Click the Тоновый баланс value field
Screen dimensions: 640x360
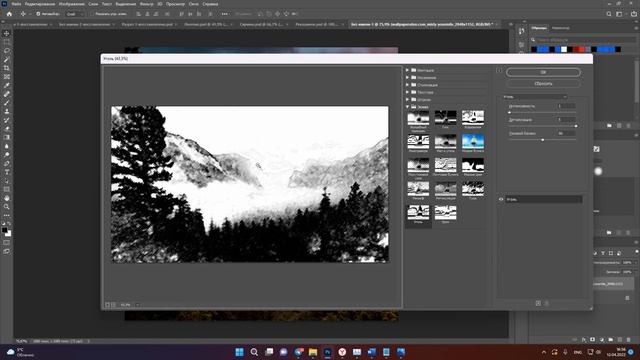pyautogui.click(x=567, y=133)
